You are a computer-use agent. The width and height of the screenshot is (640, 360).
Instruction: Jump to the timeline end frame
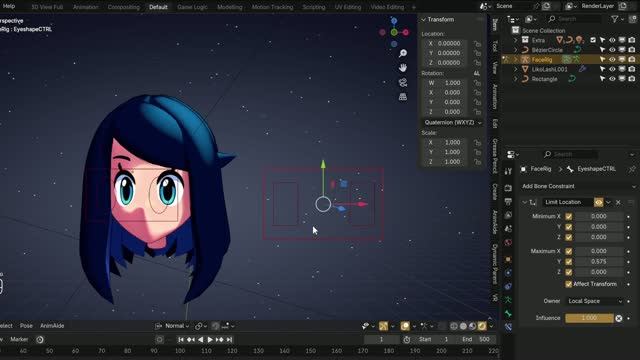click(x=230, y=340)
